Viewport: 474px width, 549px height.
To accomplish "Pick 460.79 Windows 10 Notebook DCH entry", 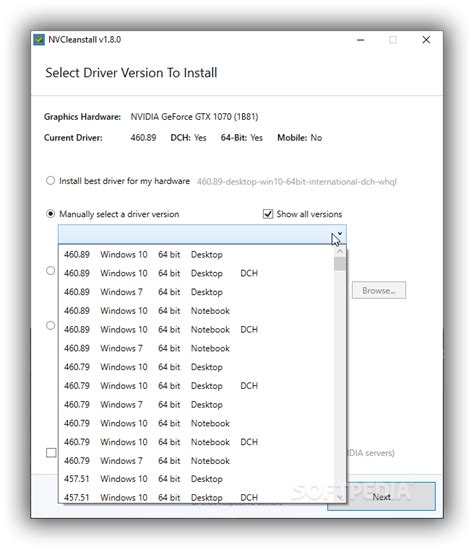I will coord(196,442).
